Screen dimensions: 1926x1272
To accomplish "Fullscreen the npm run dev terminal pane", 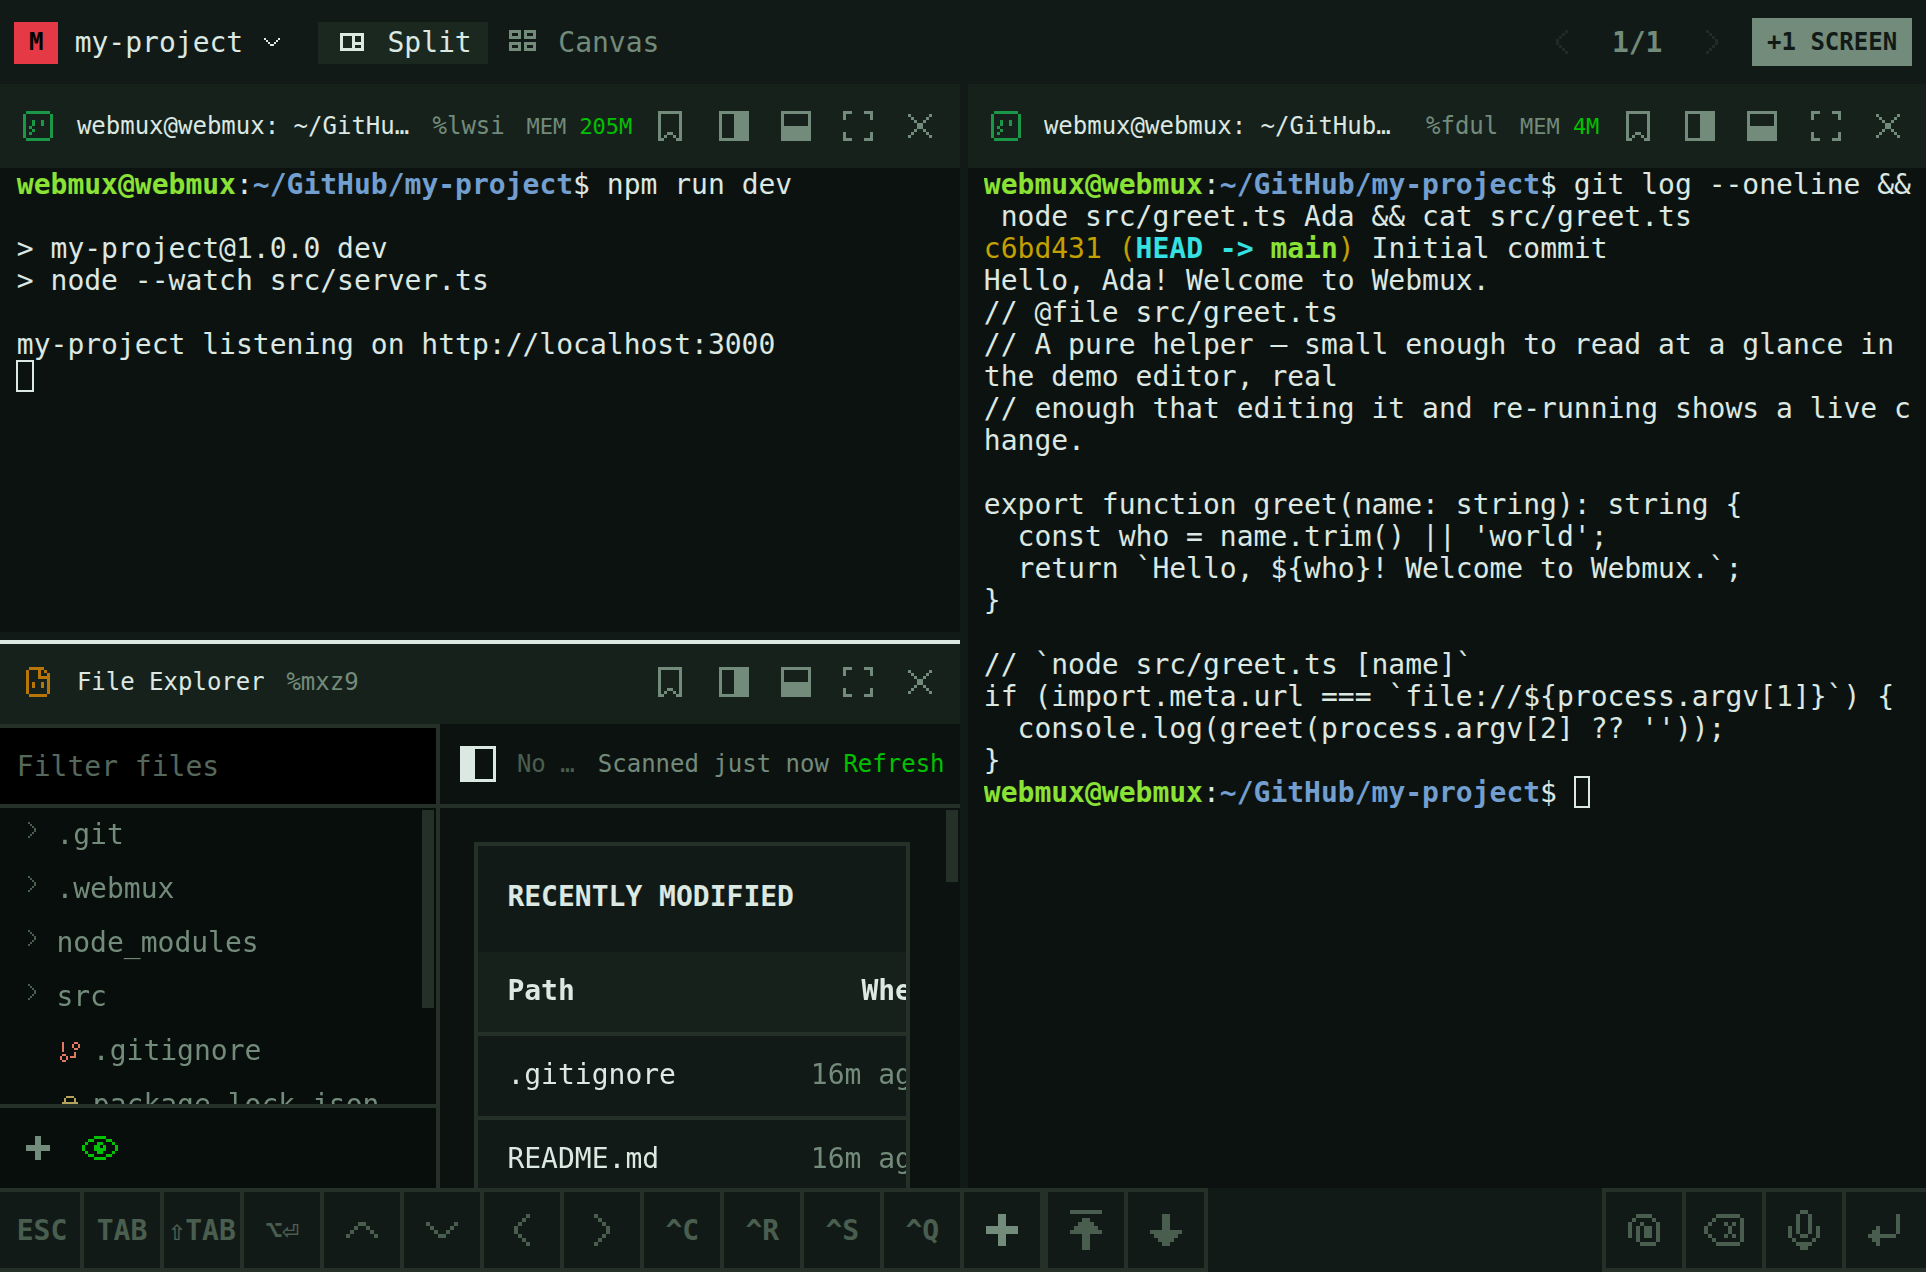I will tap(858, 126).
